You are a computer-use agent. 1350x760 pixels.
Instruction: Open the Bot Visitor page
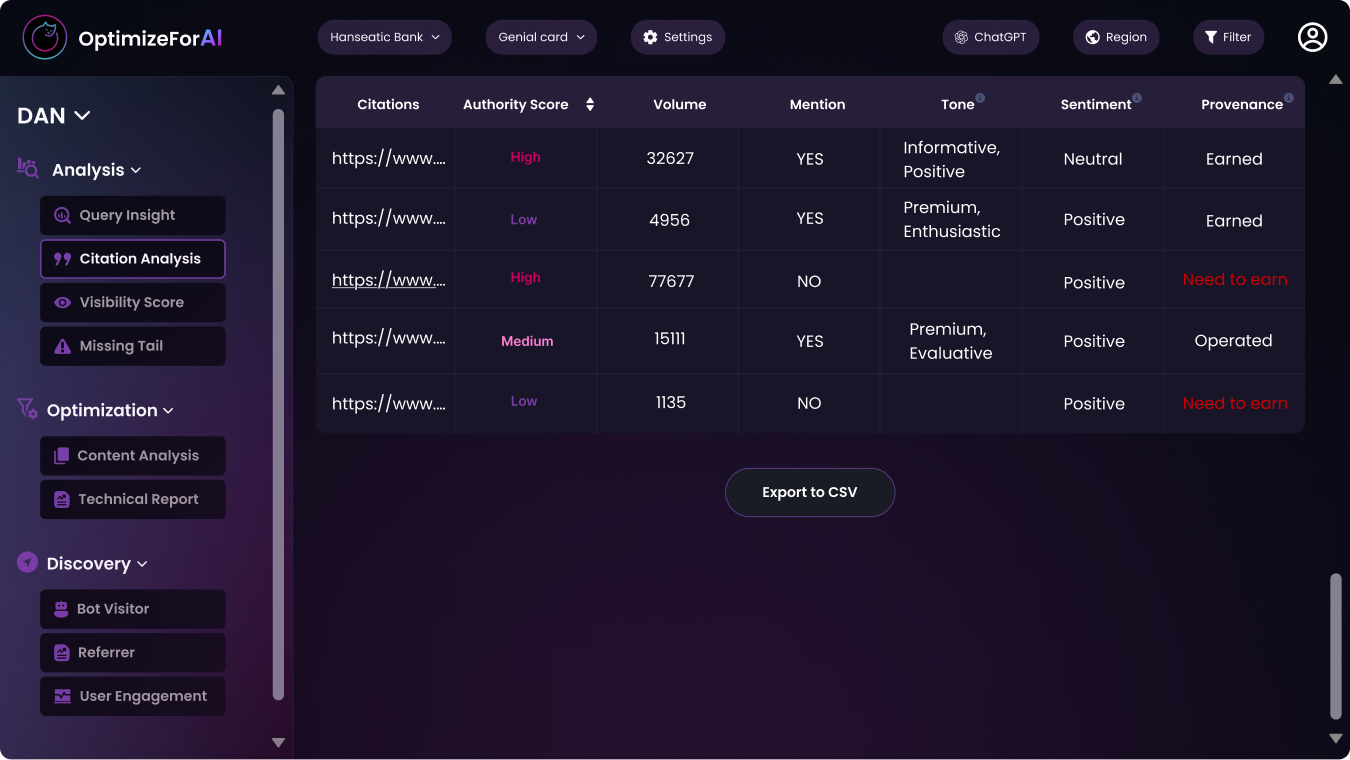point(132,609)
